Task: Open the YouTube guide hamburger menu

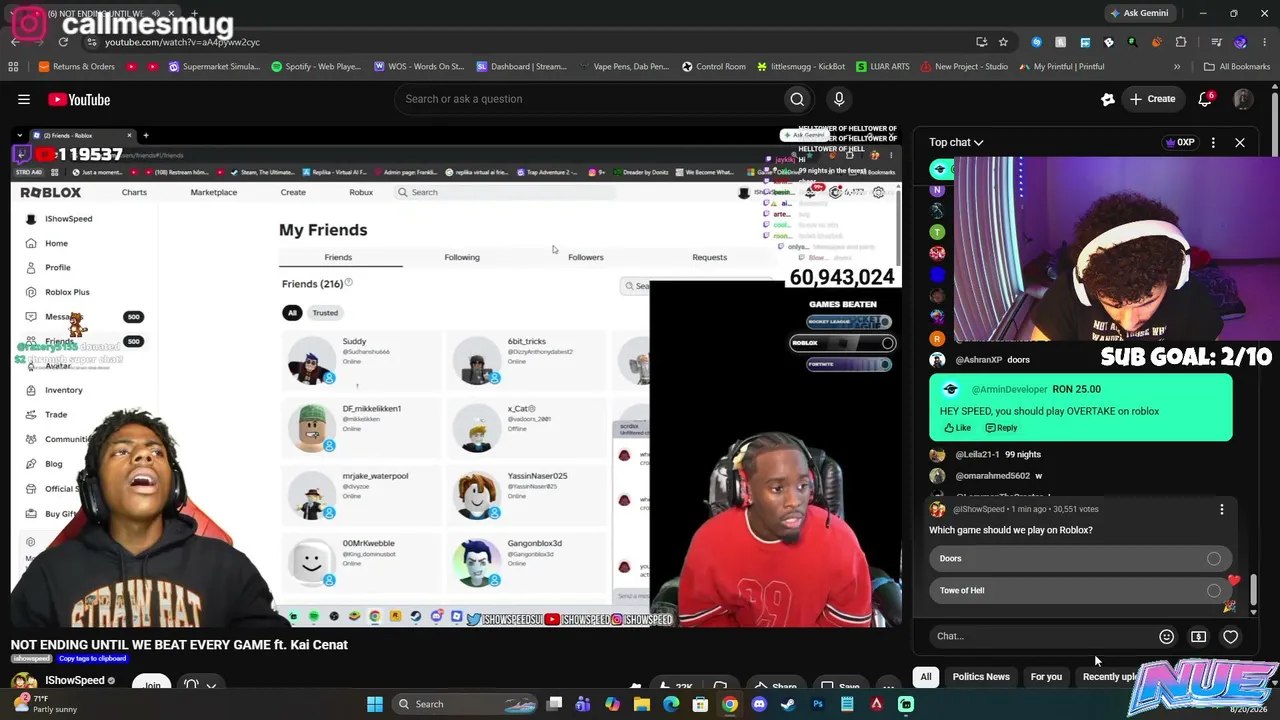Action: 24,99
